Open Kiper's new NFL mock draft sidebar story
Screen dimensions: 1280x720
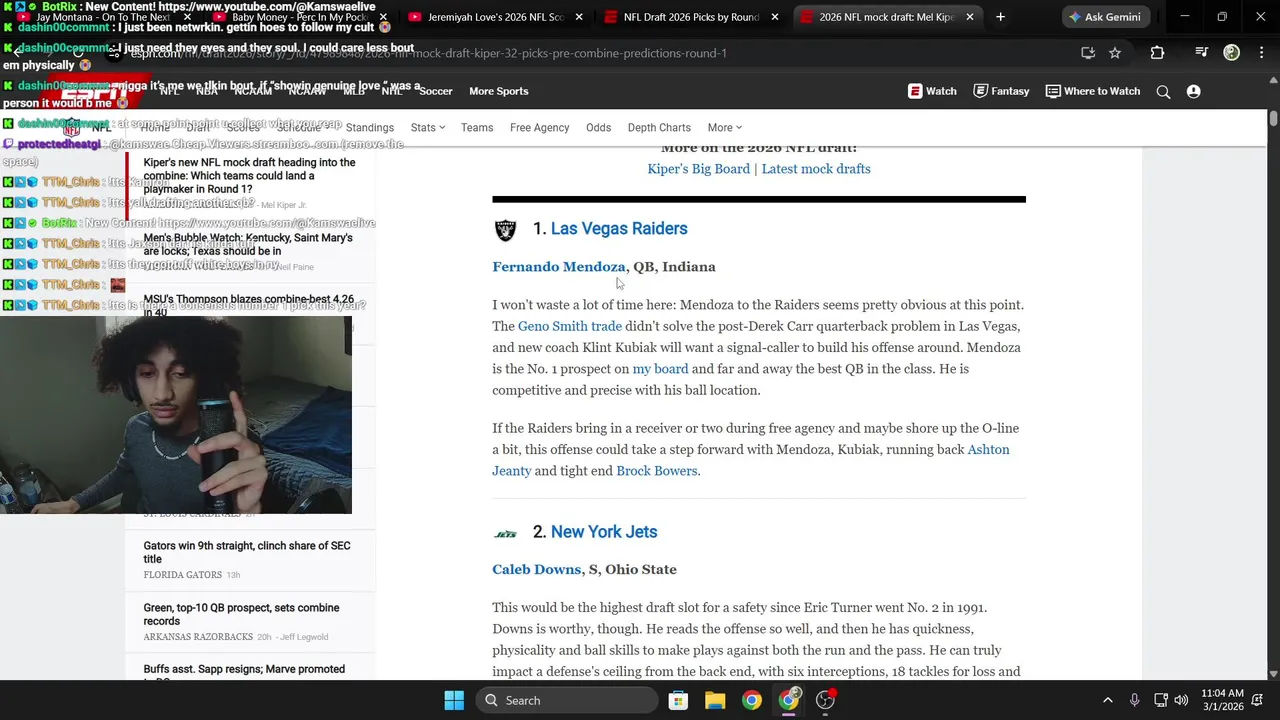[249, 176]
